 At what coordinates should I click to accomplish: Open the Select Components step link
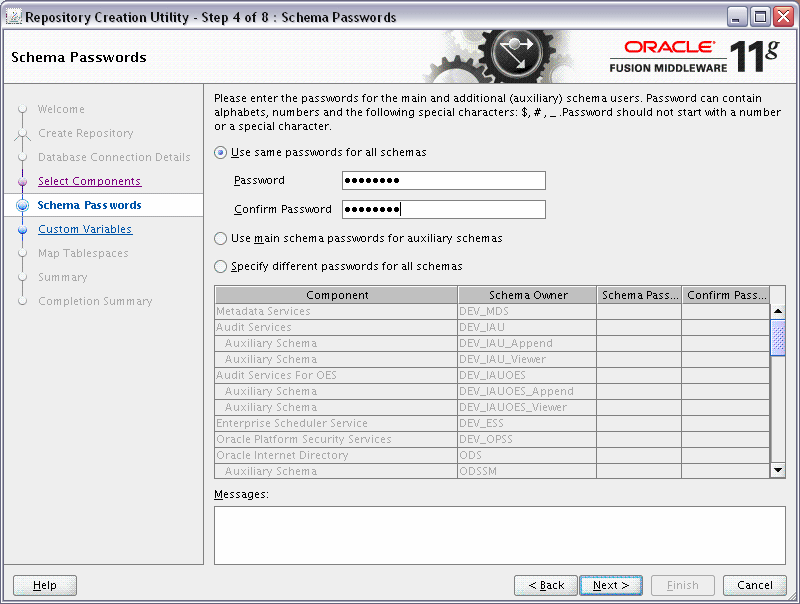pyautogui.click(x=90, y=181)
